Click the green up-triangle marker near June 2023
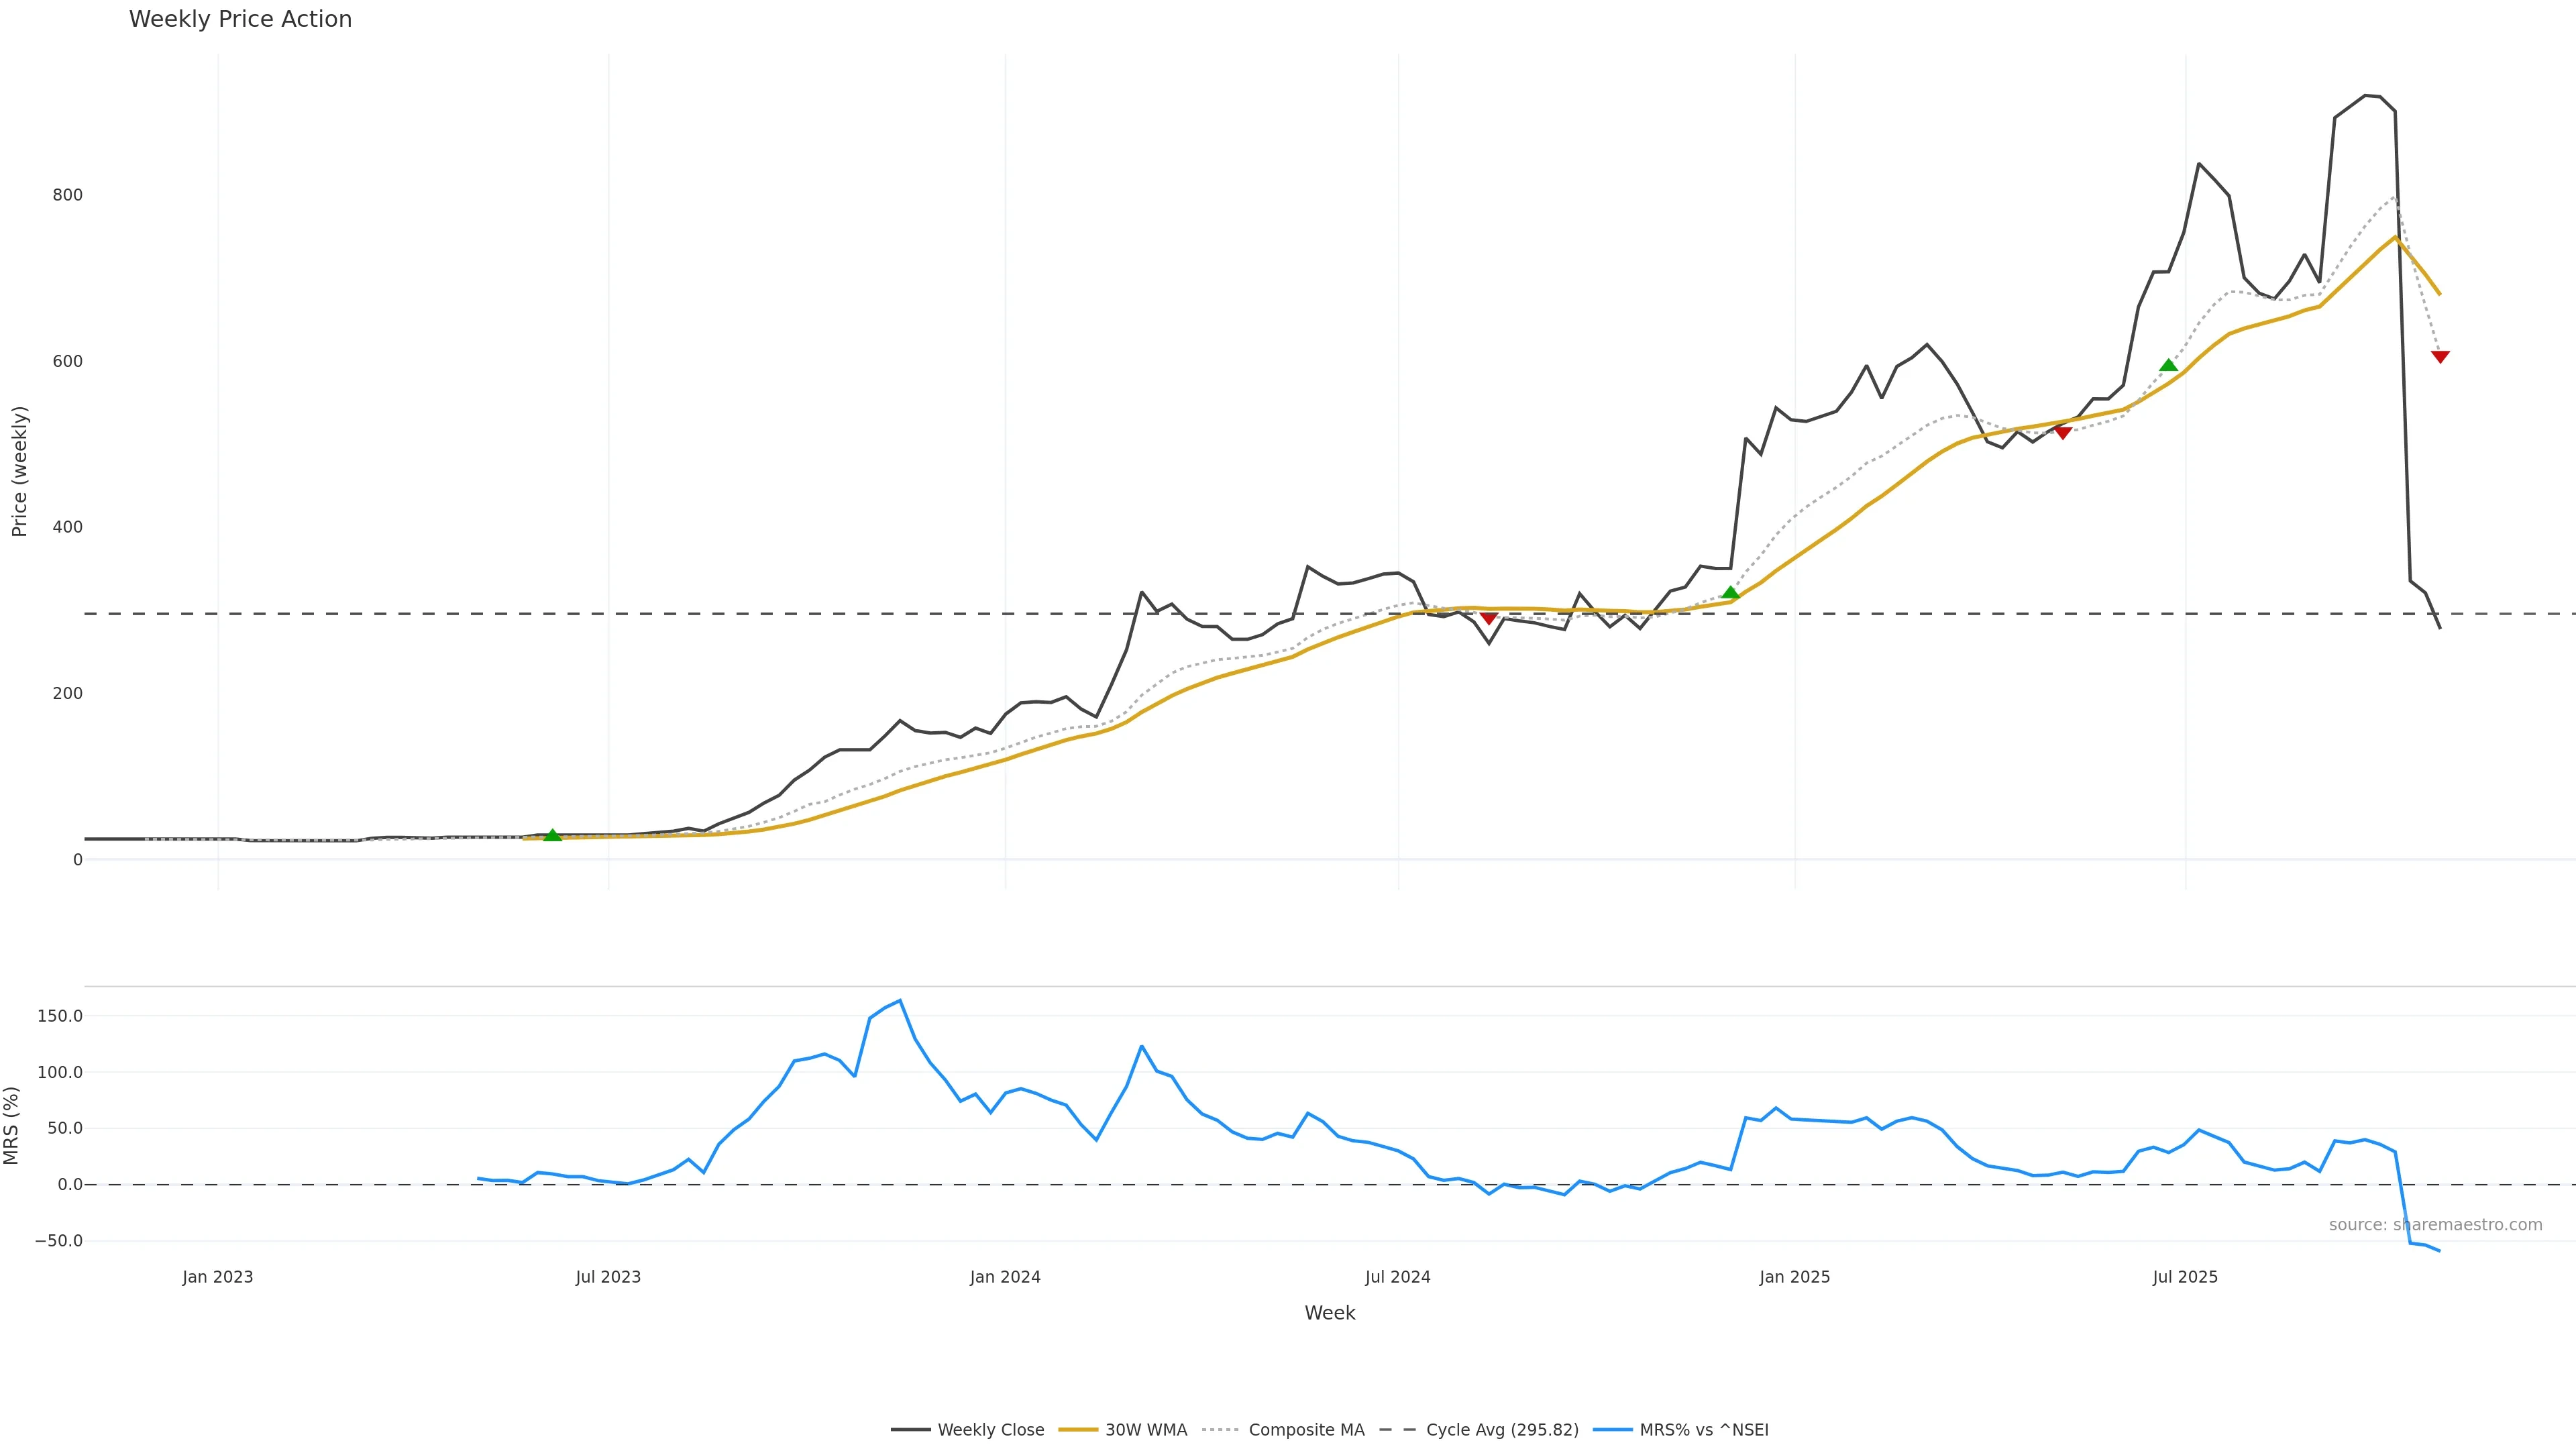Screen dimensions: 2576x1449 click(x=552, y=835)
